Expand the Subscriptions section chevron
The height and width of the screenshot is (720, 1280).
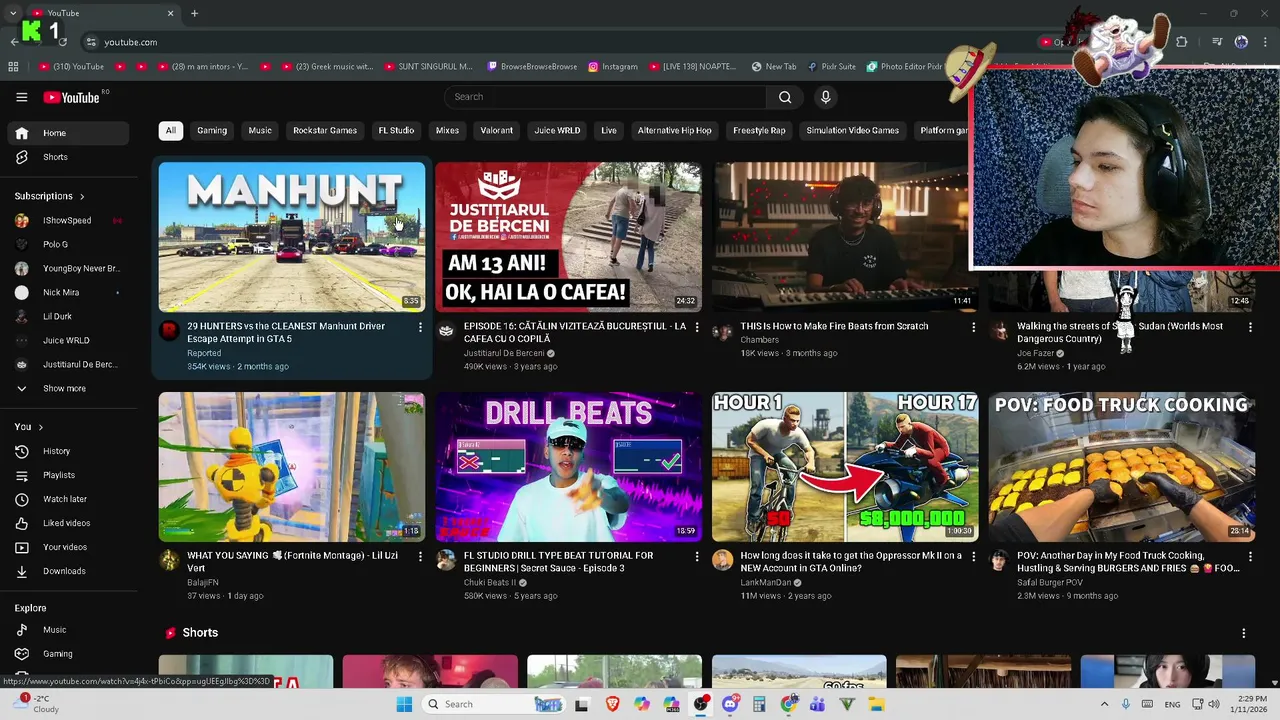click(82, 196)
